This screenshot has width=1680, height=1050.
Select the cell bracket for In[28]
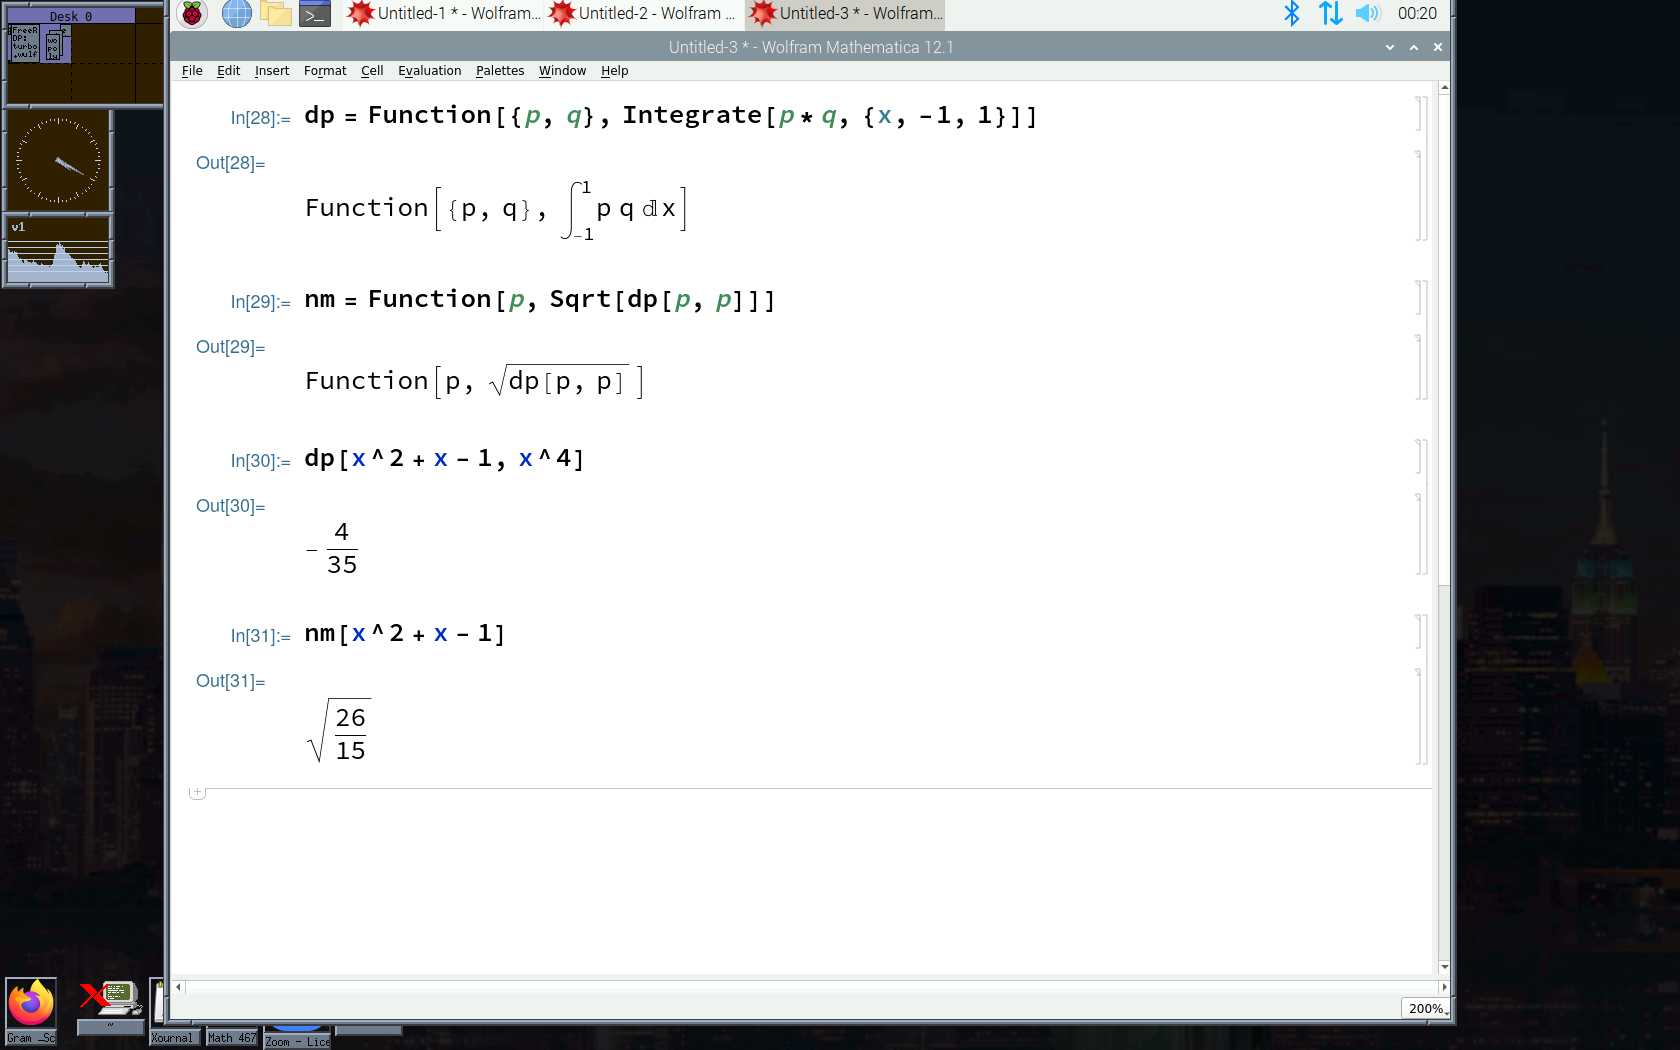(1420, 114)
